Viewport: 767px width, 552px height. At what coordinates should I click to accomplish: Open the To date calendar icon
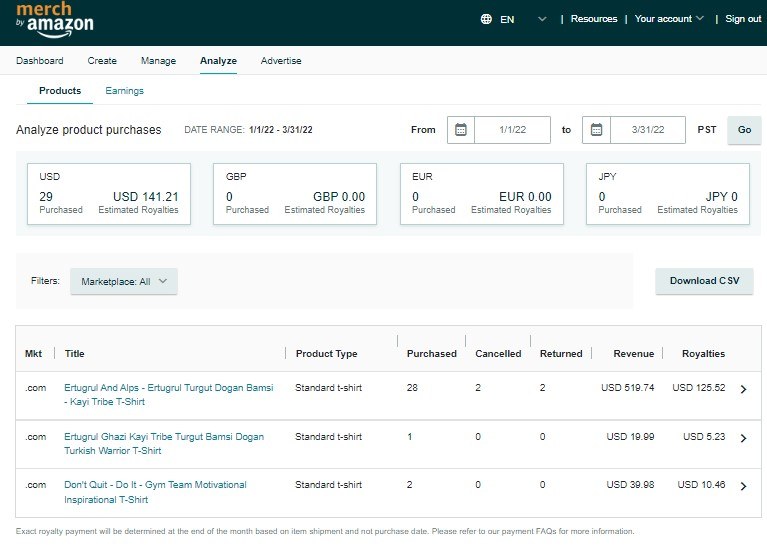click(x=596, y=130)
